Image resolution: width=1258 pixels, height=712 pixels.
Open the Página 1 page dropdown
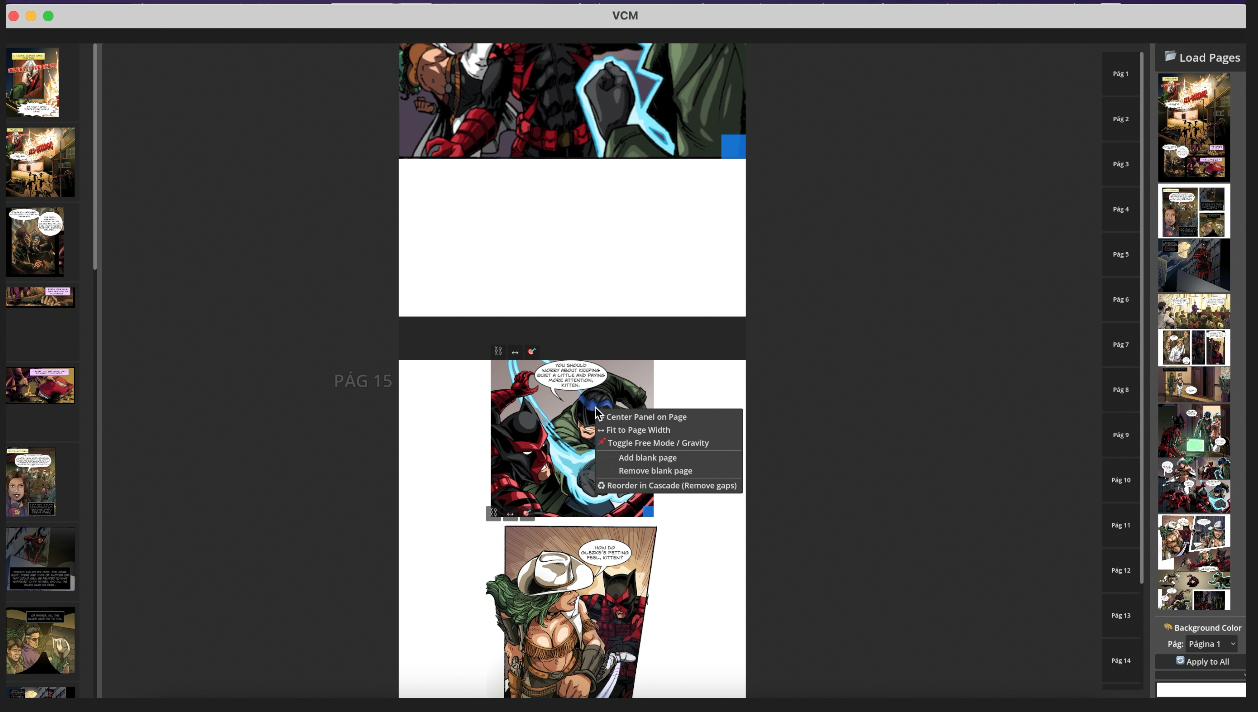(x=1212, y=644)
